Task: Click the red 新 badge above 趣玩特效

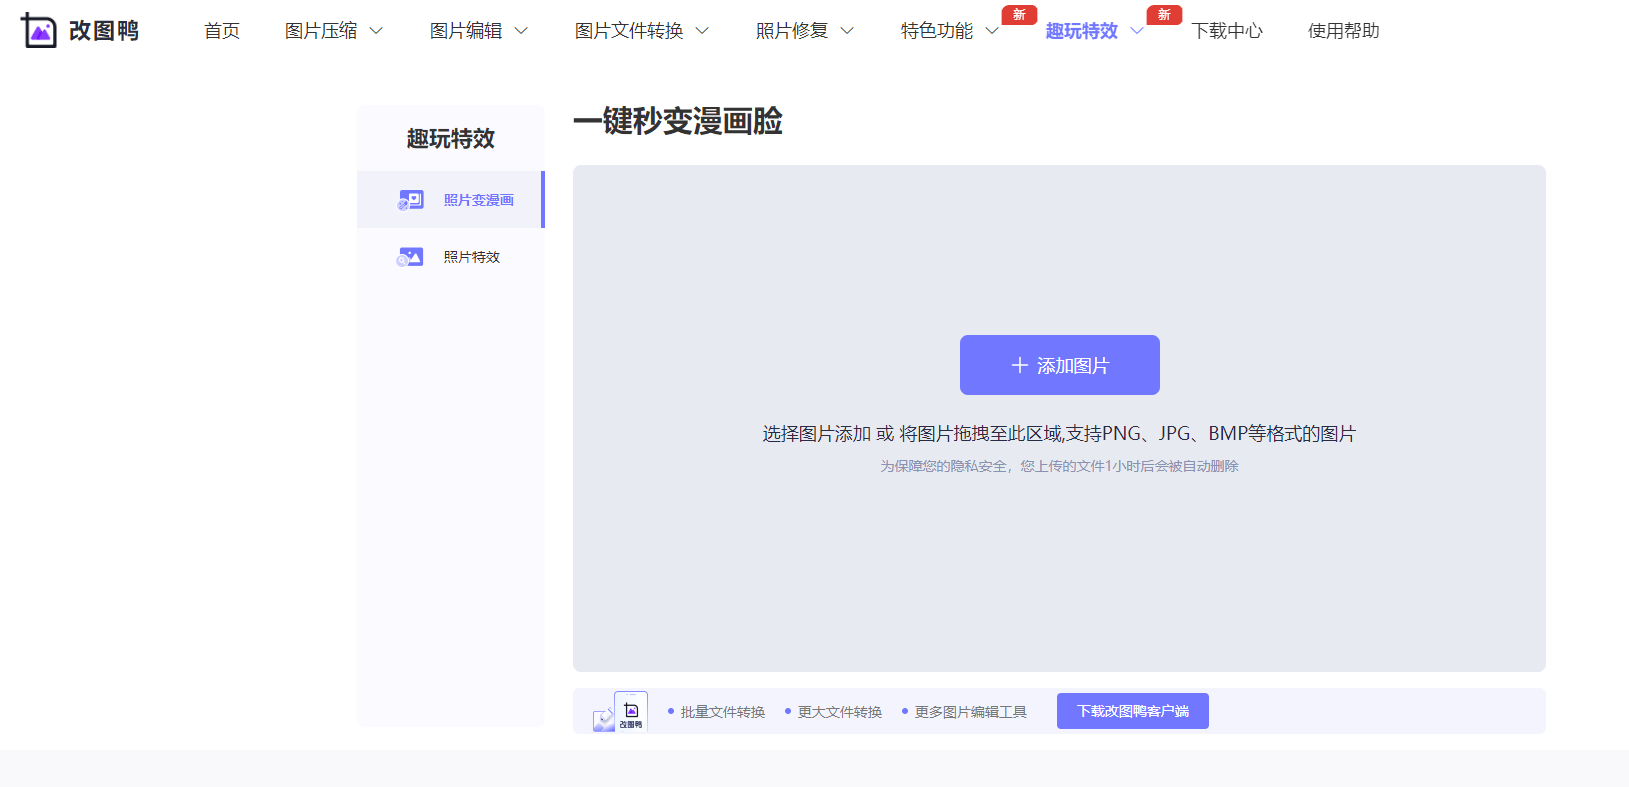Action: (x=1164, y=14)
